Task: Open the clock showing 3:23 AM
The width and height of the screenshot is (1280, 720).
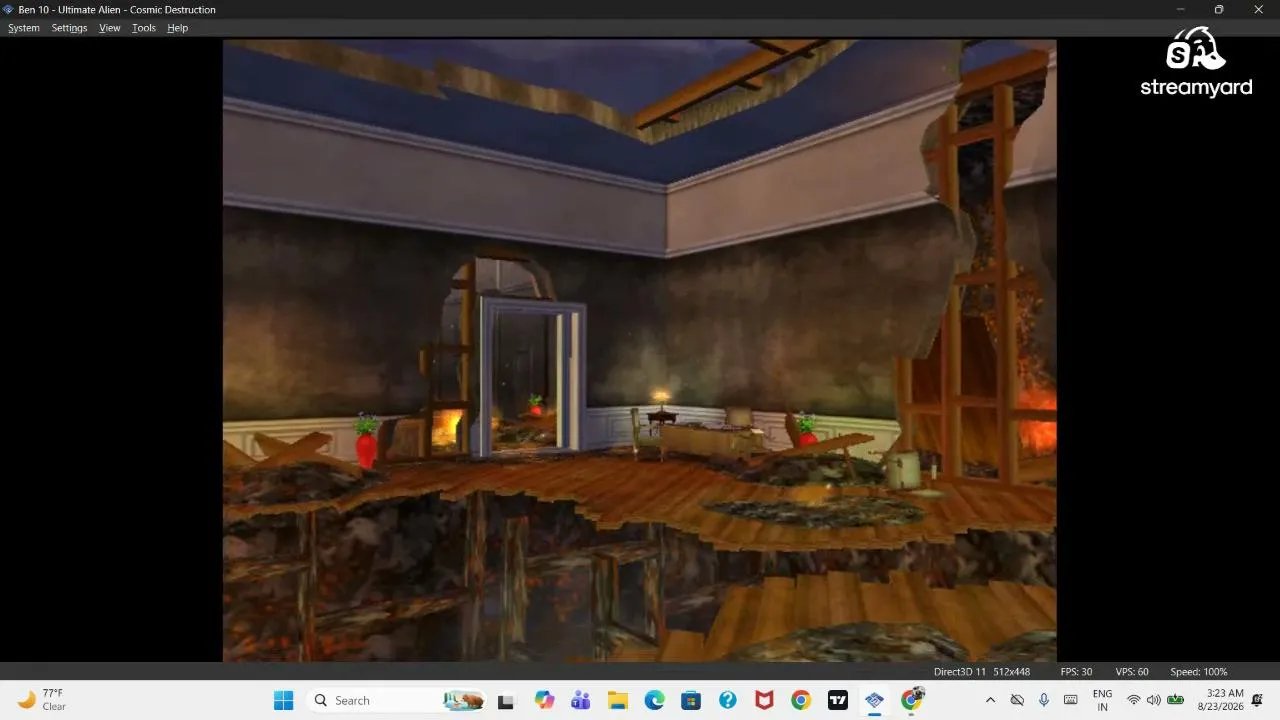Action: (x=1220, y=700)
